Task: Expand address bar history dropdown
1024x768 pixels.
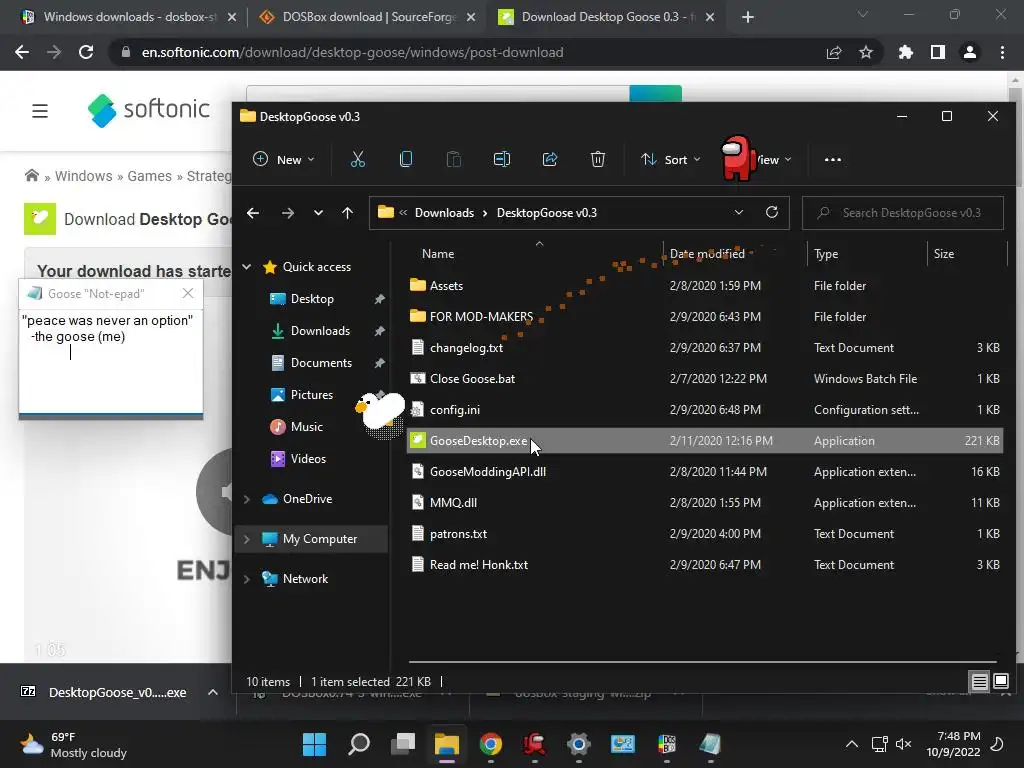Action: click(x=739, y=212)
